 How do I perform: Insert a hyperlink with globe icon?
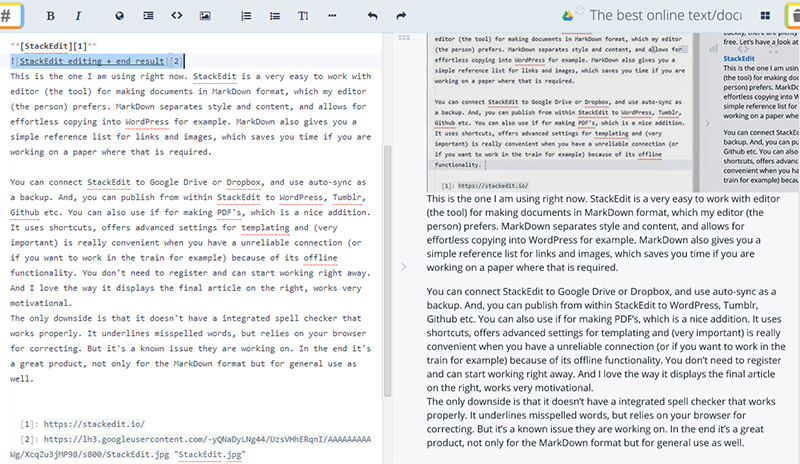point(120,16)
